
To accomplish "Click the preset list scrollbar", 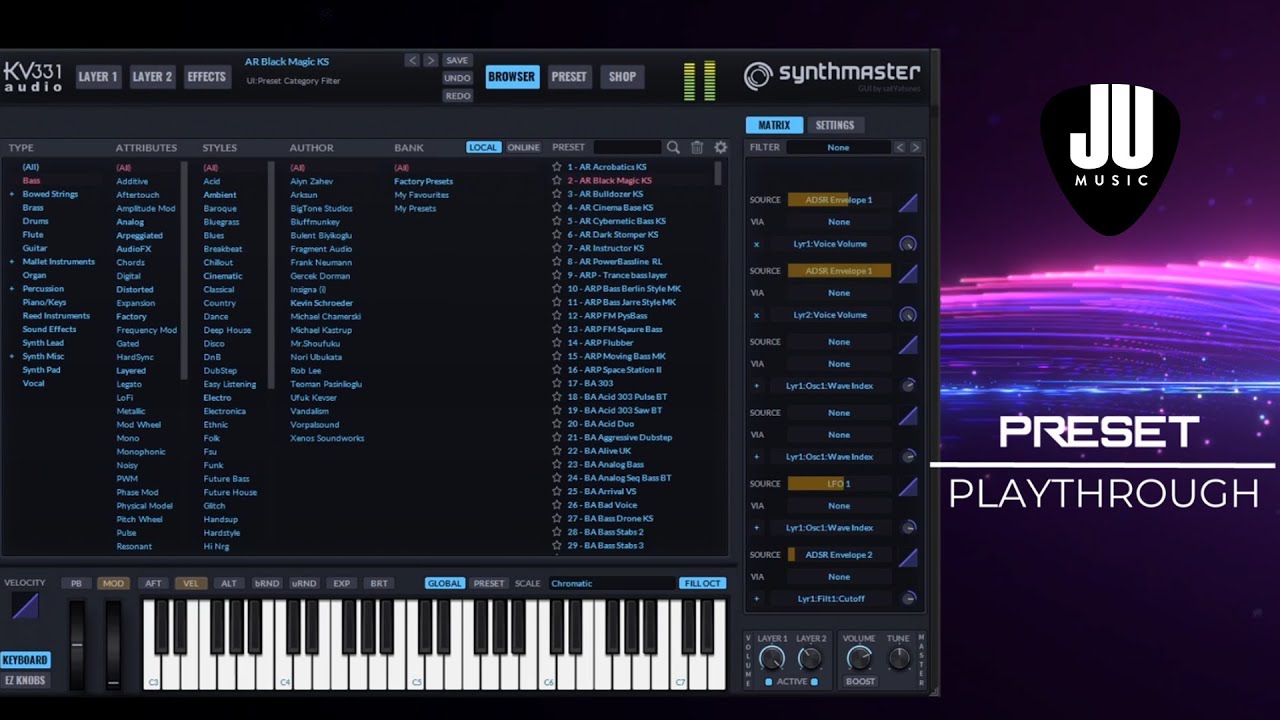I will [x=718, y=173].
